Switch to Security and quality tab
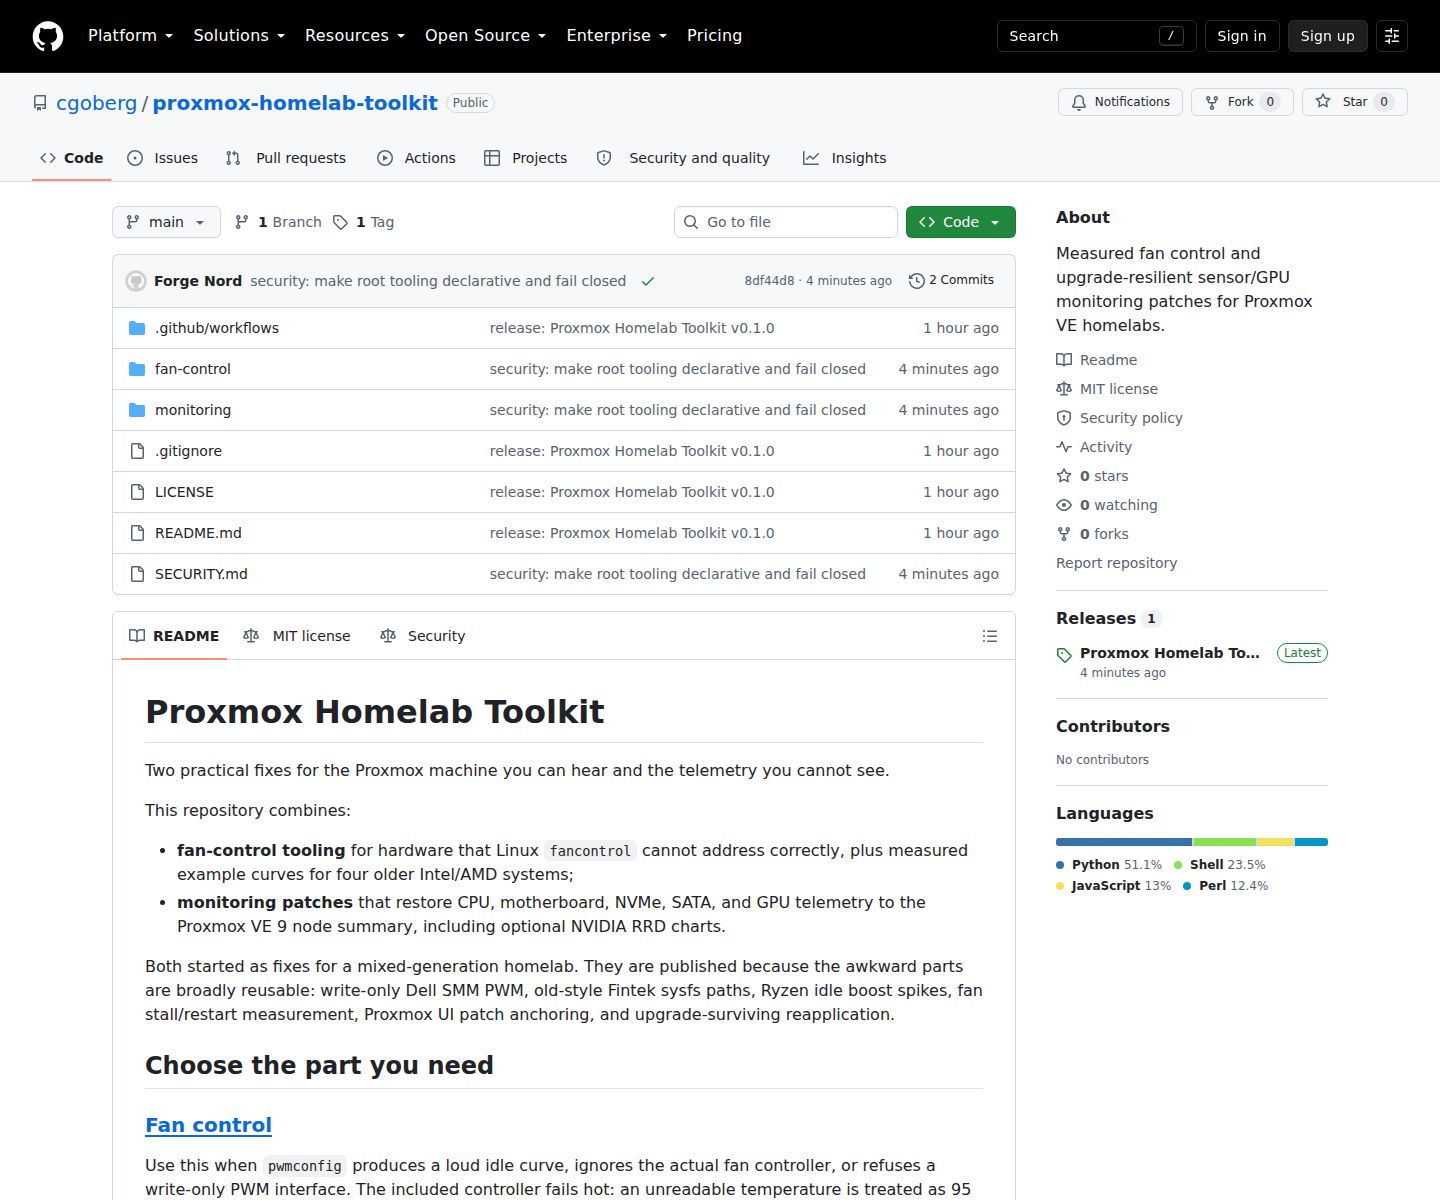The image size is (1440, 1200). coord(683,158)
